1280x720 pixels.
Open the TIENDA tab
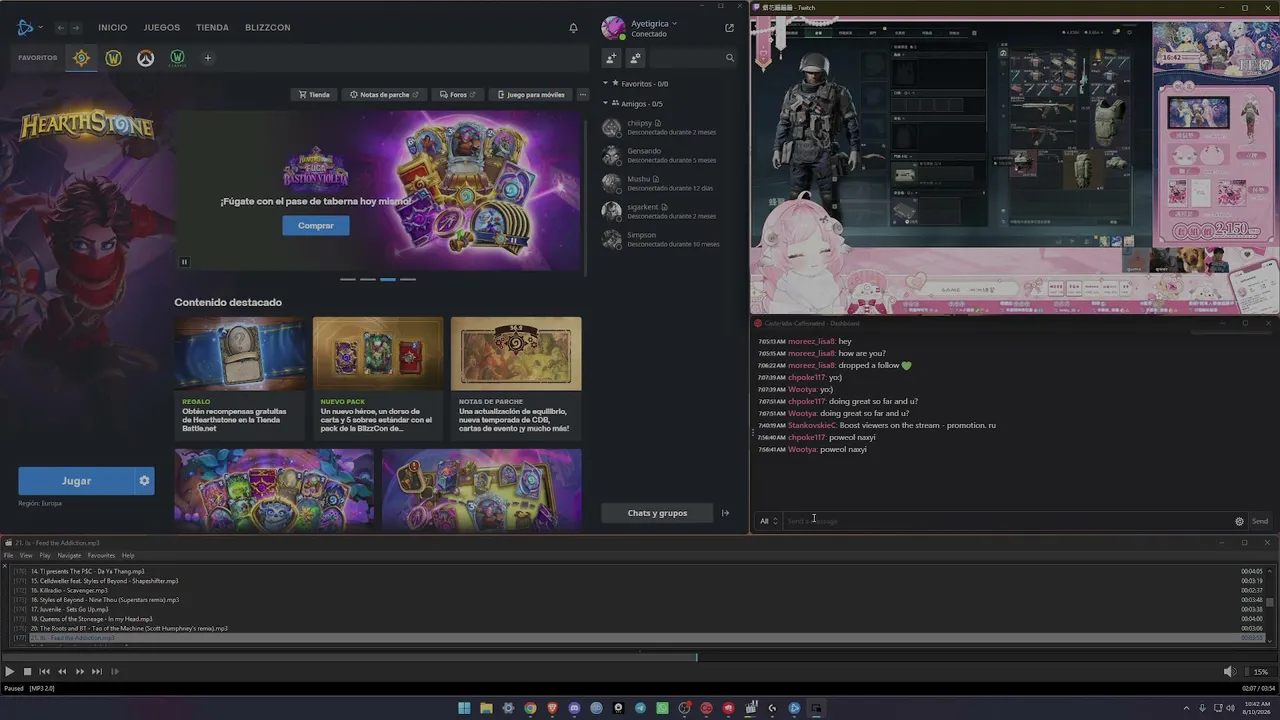click(213, 28)
